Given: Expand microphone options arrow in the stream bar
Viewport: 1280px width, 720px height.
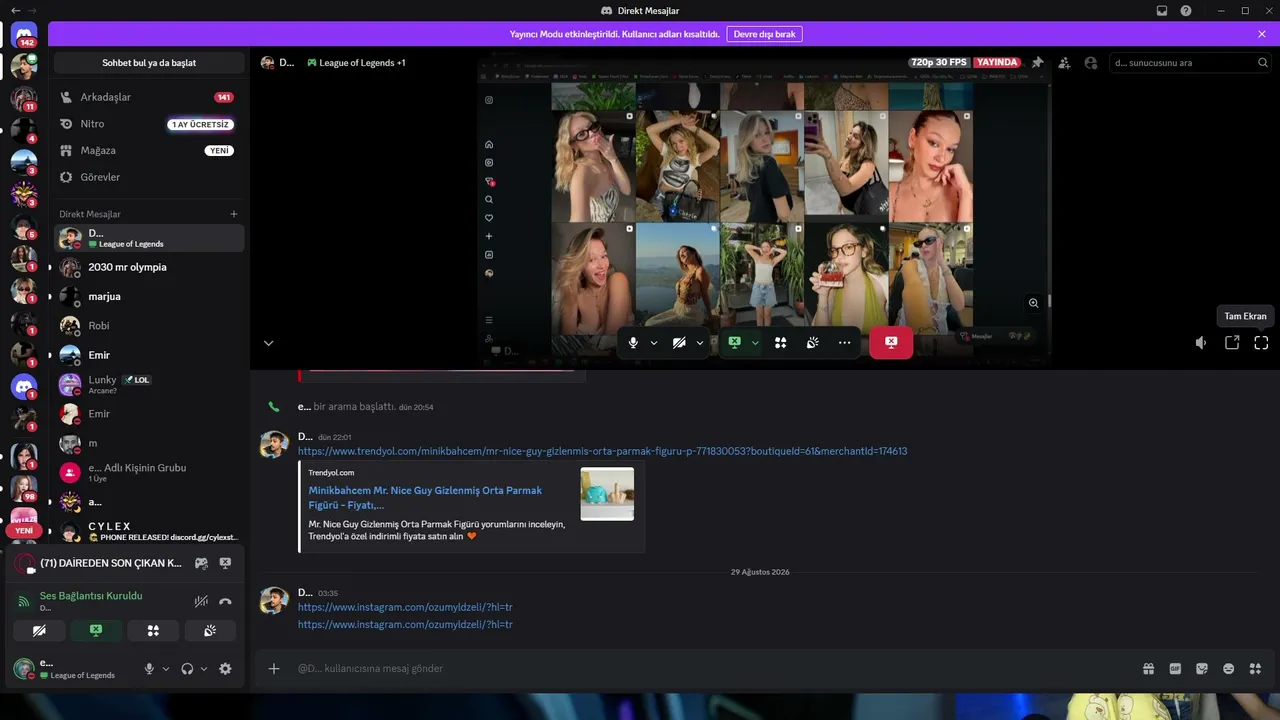Looking at the screenshot, I should point(654,342).
